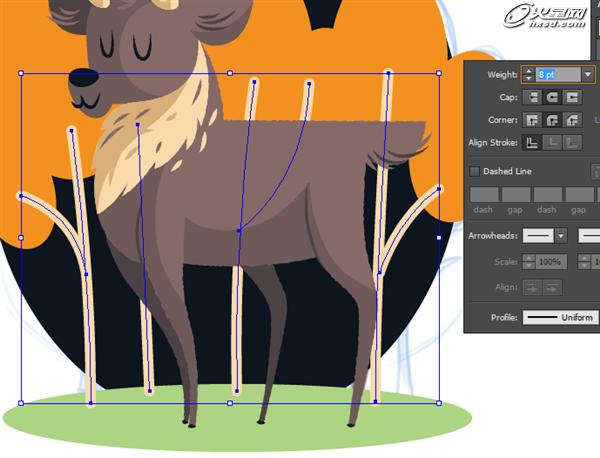Enable the Dashed Line checkbox
The width and height of the screenshot is (600, 458).
(x=474, y=171)
